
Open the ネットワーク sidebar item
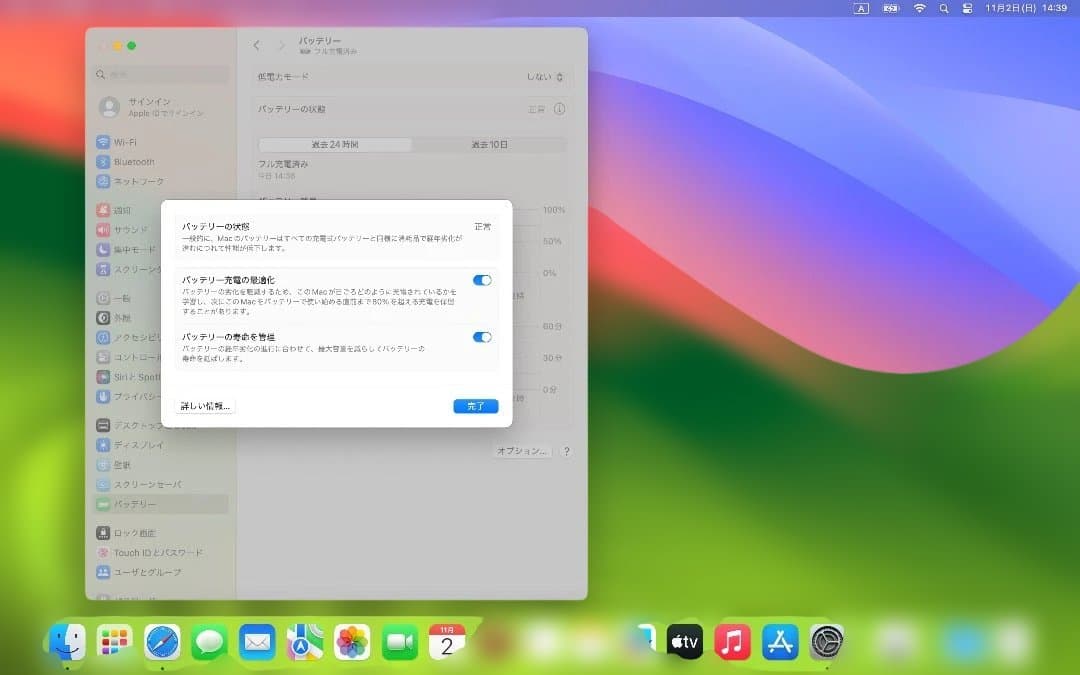click(134, 181)
